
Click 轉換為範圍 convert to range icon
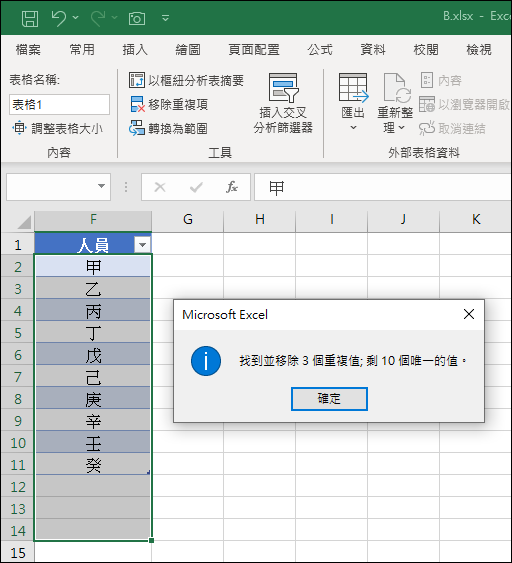[137, 128]
